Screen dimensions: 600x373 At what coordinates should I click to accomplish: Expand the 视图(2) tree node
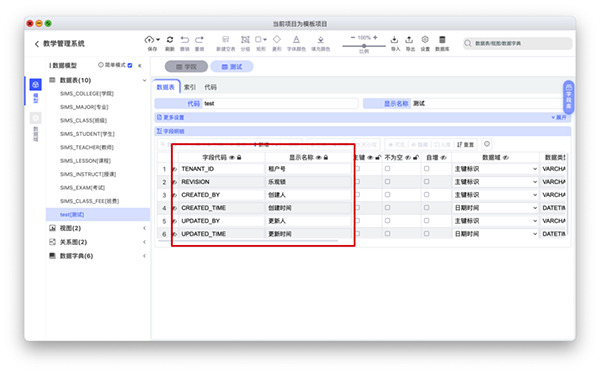click(x=144, y=228)
